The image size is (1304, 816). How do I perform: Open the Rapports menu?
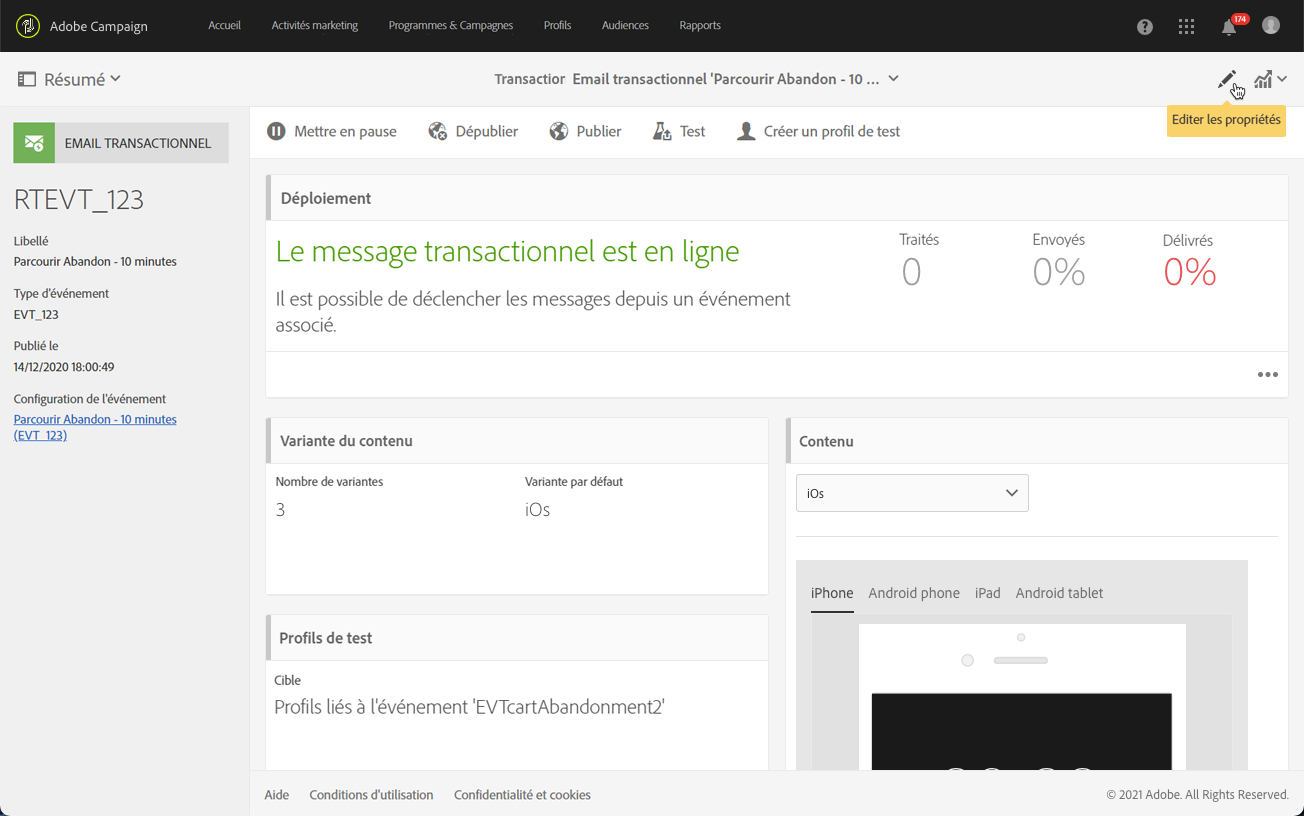pyautogui.click(x=700, y=25)
